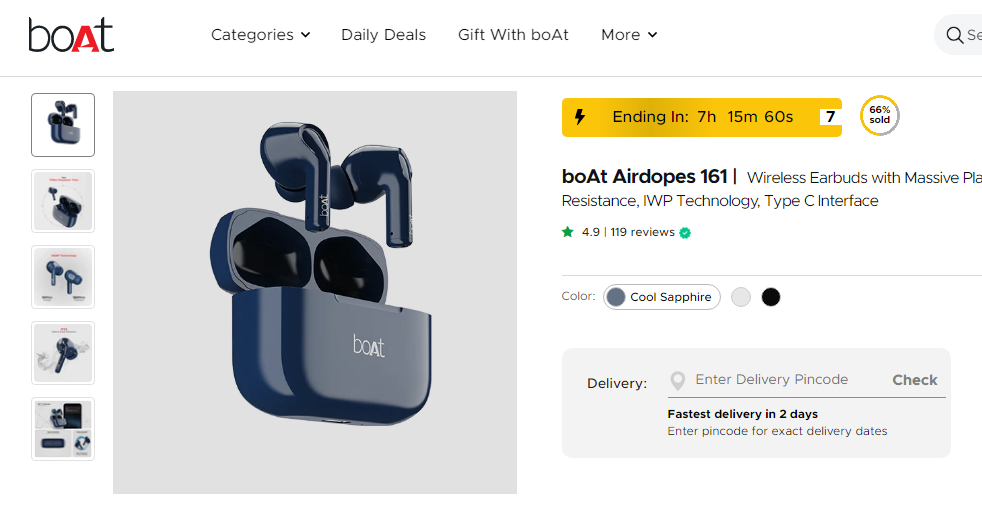982x526 pixels.
Task: Choose the white color swatch
Action: pos(741,297)
